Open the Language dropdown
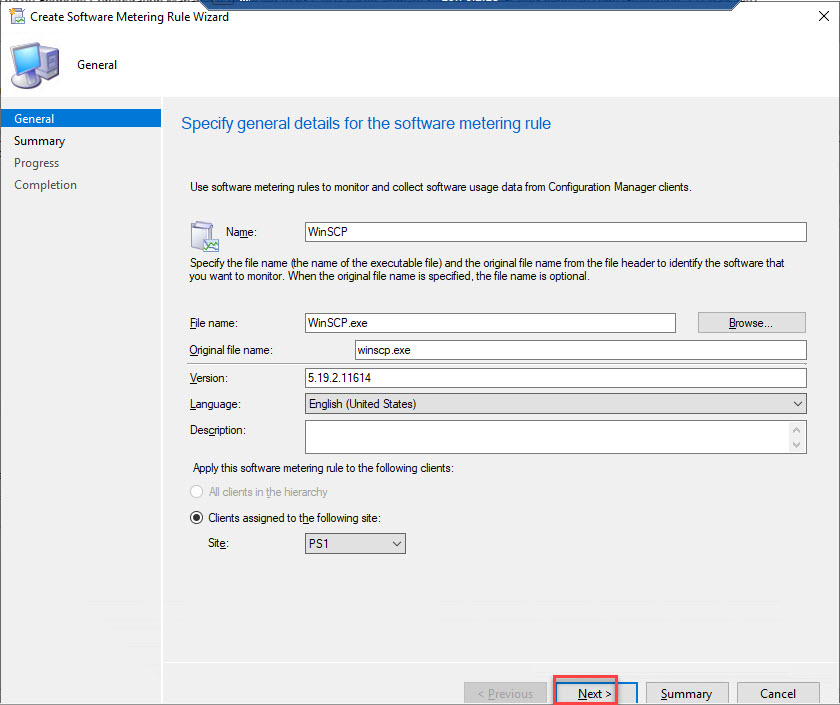Screen dimensions: 840x705 pyautogui.click(x=555, y=404)
